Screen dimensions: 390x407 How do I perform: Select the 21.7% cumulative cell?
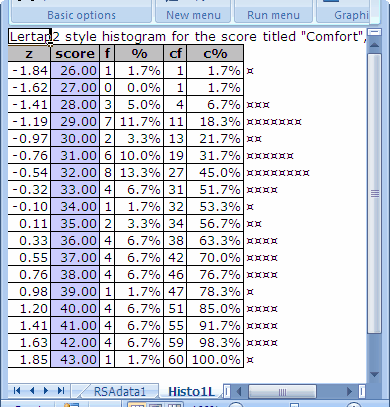(x=215, y=138)
